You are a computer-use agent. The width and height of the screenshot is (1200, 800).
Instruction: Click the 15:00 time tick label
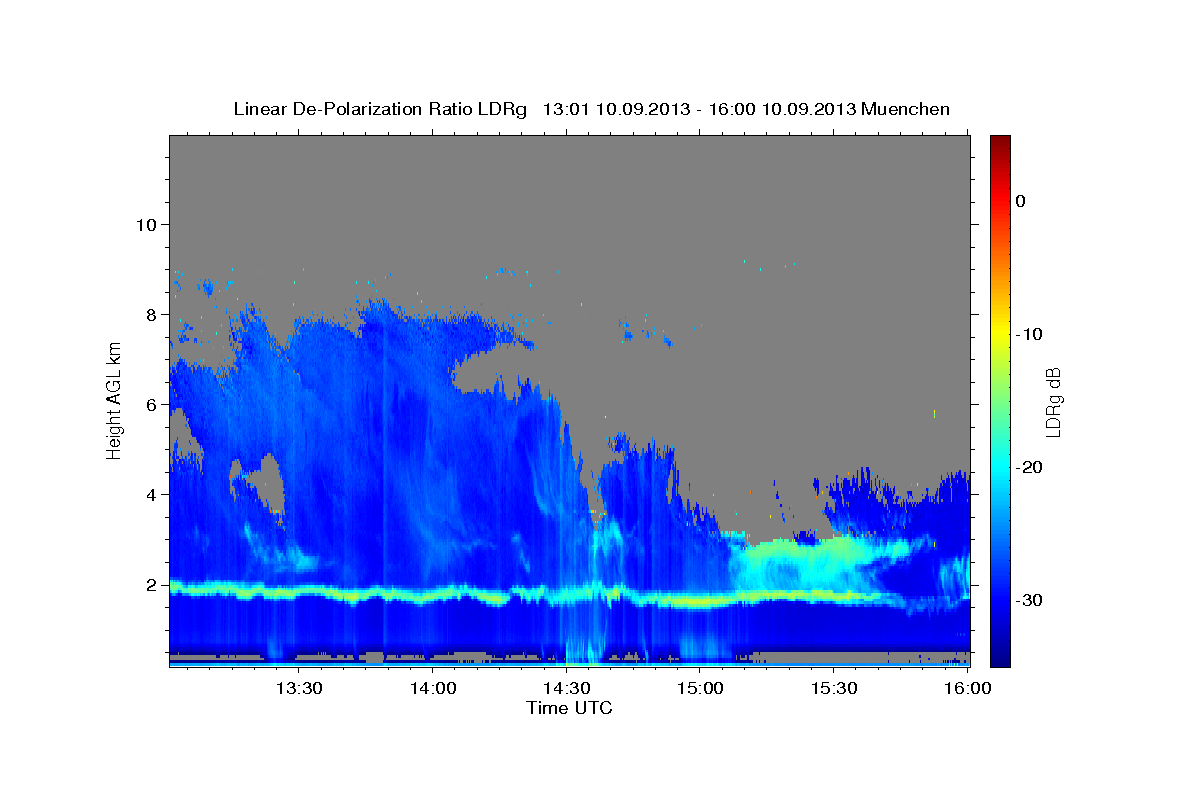tap(701, 688)
